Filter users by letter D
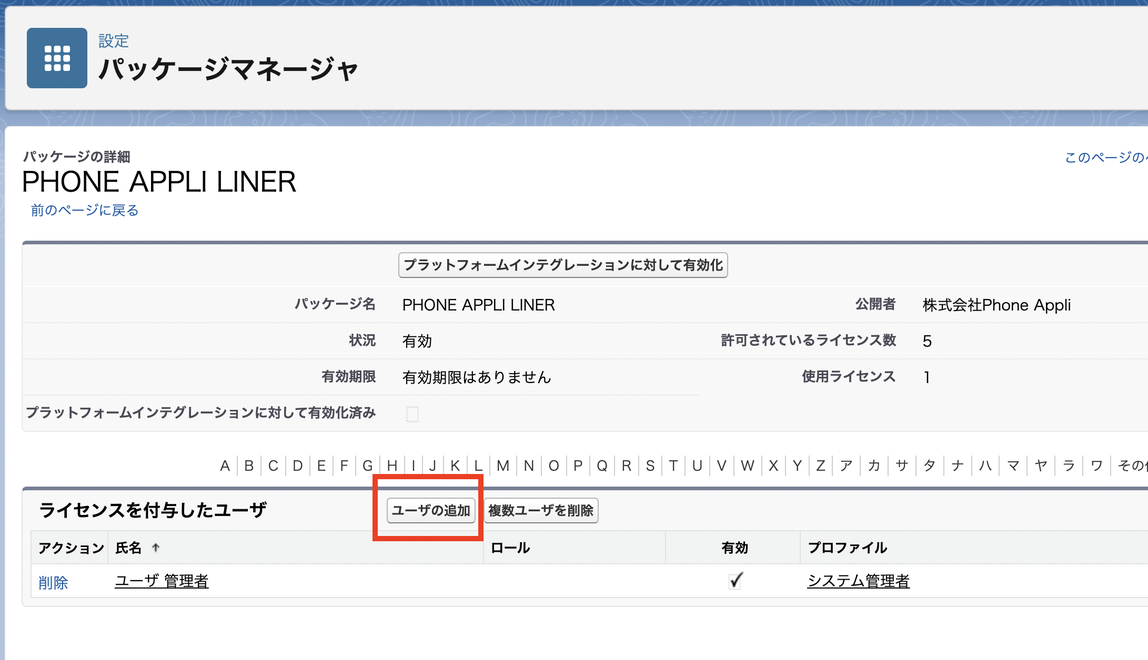Screen dimensions: 1148x660 click(x=297, y=466)
